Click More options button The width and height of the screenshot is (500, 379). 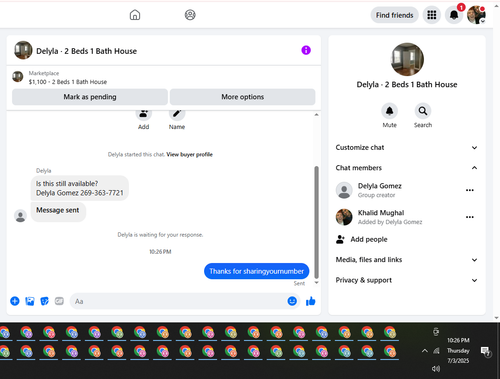point(242,97)
